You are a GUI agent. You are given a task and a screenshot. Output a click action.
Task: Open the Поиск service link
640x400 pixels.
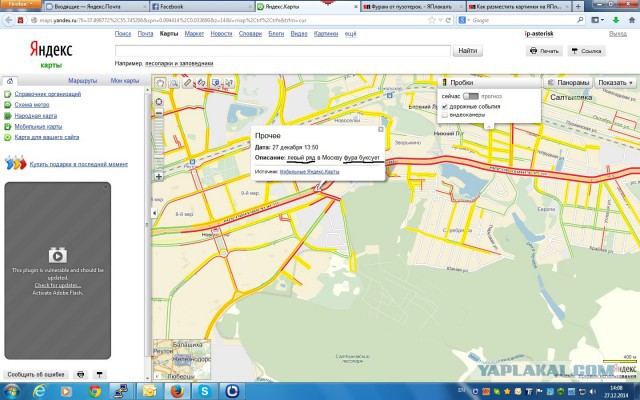[123, 34]
